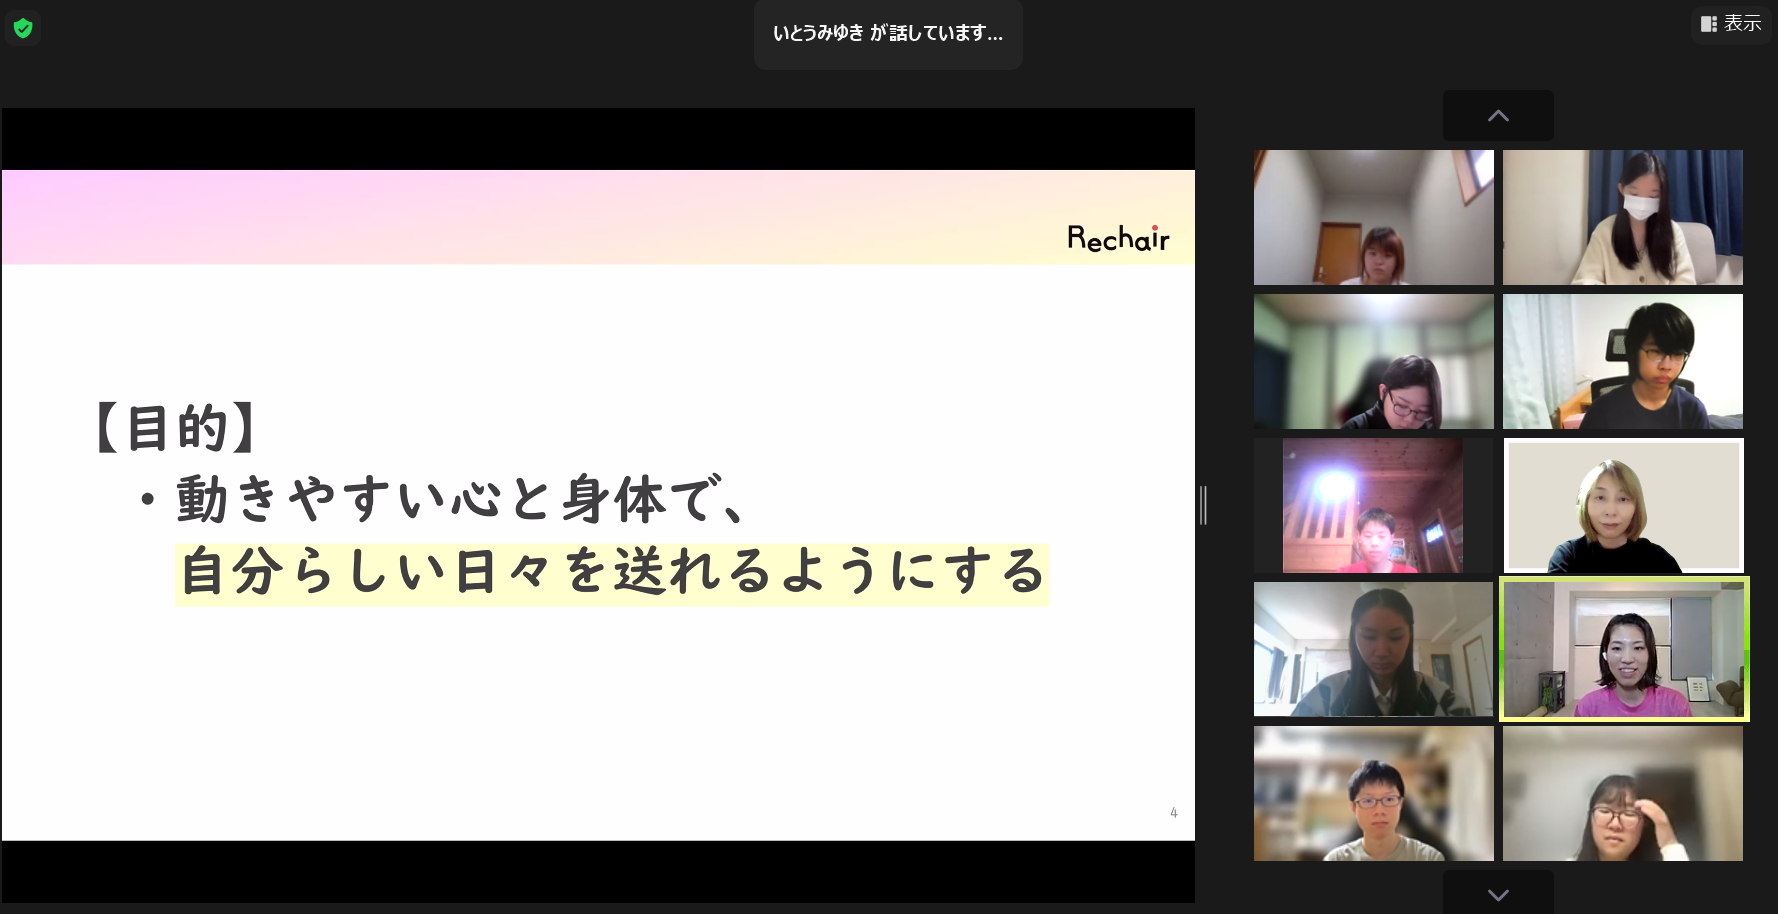Viewport: 1778px width, 914px height.
Task: Click the 【目的】 heading on the slide
Action: [x=176, y=427]
